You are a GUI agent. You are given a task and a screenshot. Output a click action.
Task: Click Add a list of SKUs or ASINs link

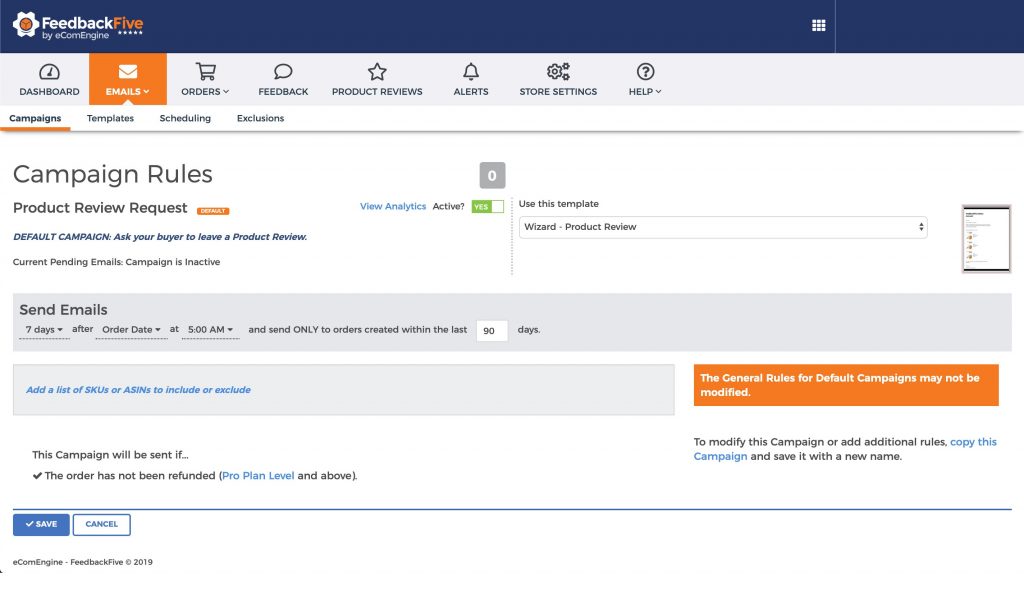click(x=138, y=390)
